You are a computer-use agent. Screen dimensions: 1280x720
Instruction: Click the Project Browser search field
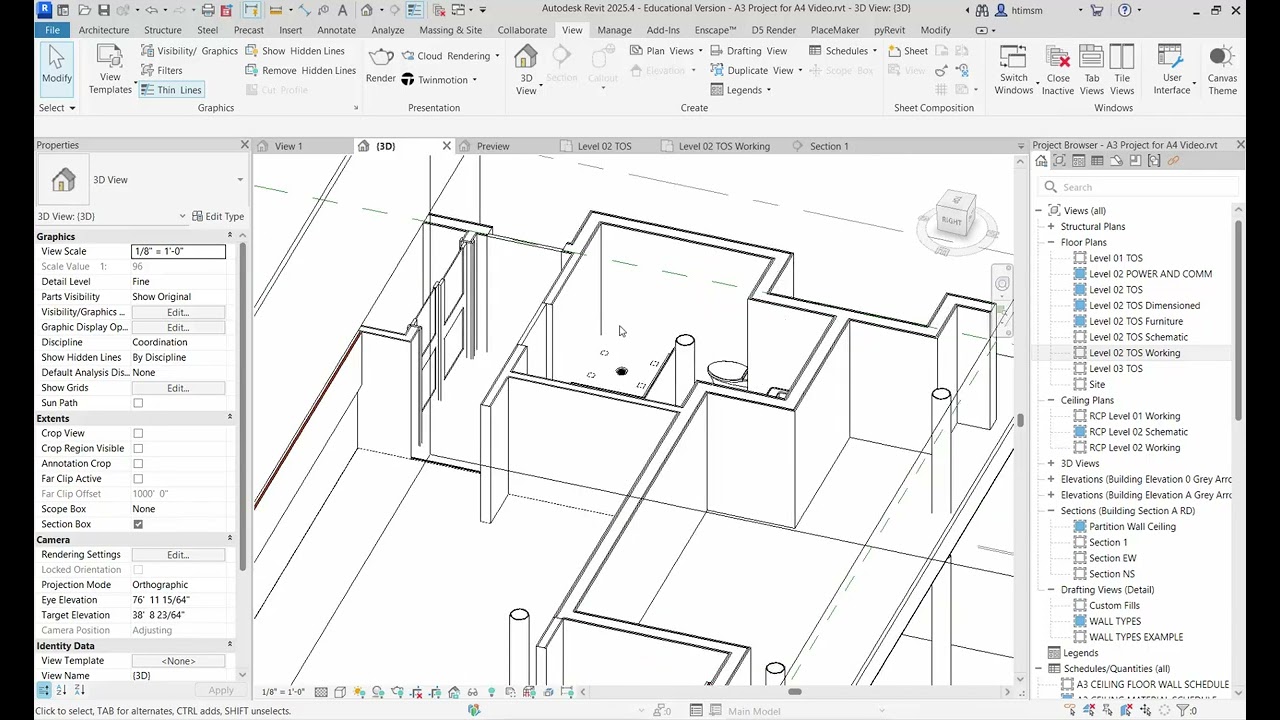click(x=1137, y=187)
